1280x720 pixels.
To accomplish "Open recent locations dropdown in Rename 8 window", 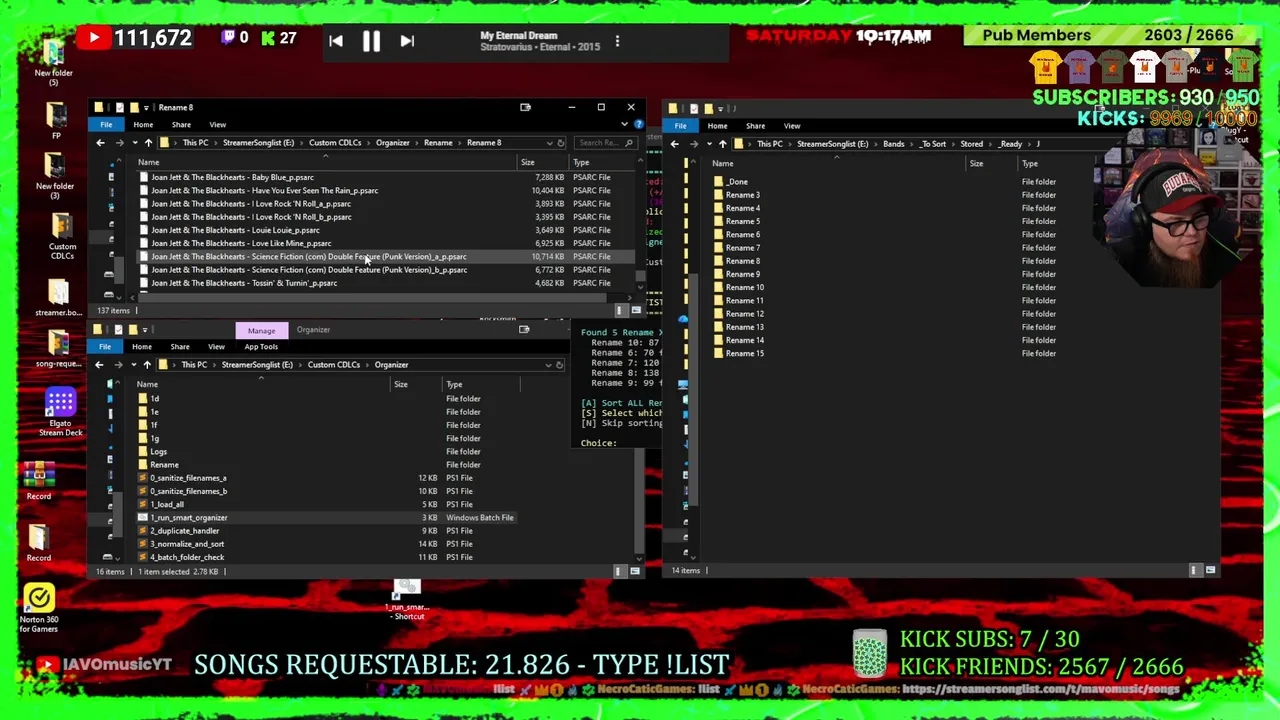I will click(x=134, y=143).
